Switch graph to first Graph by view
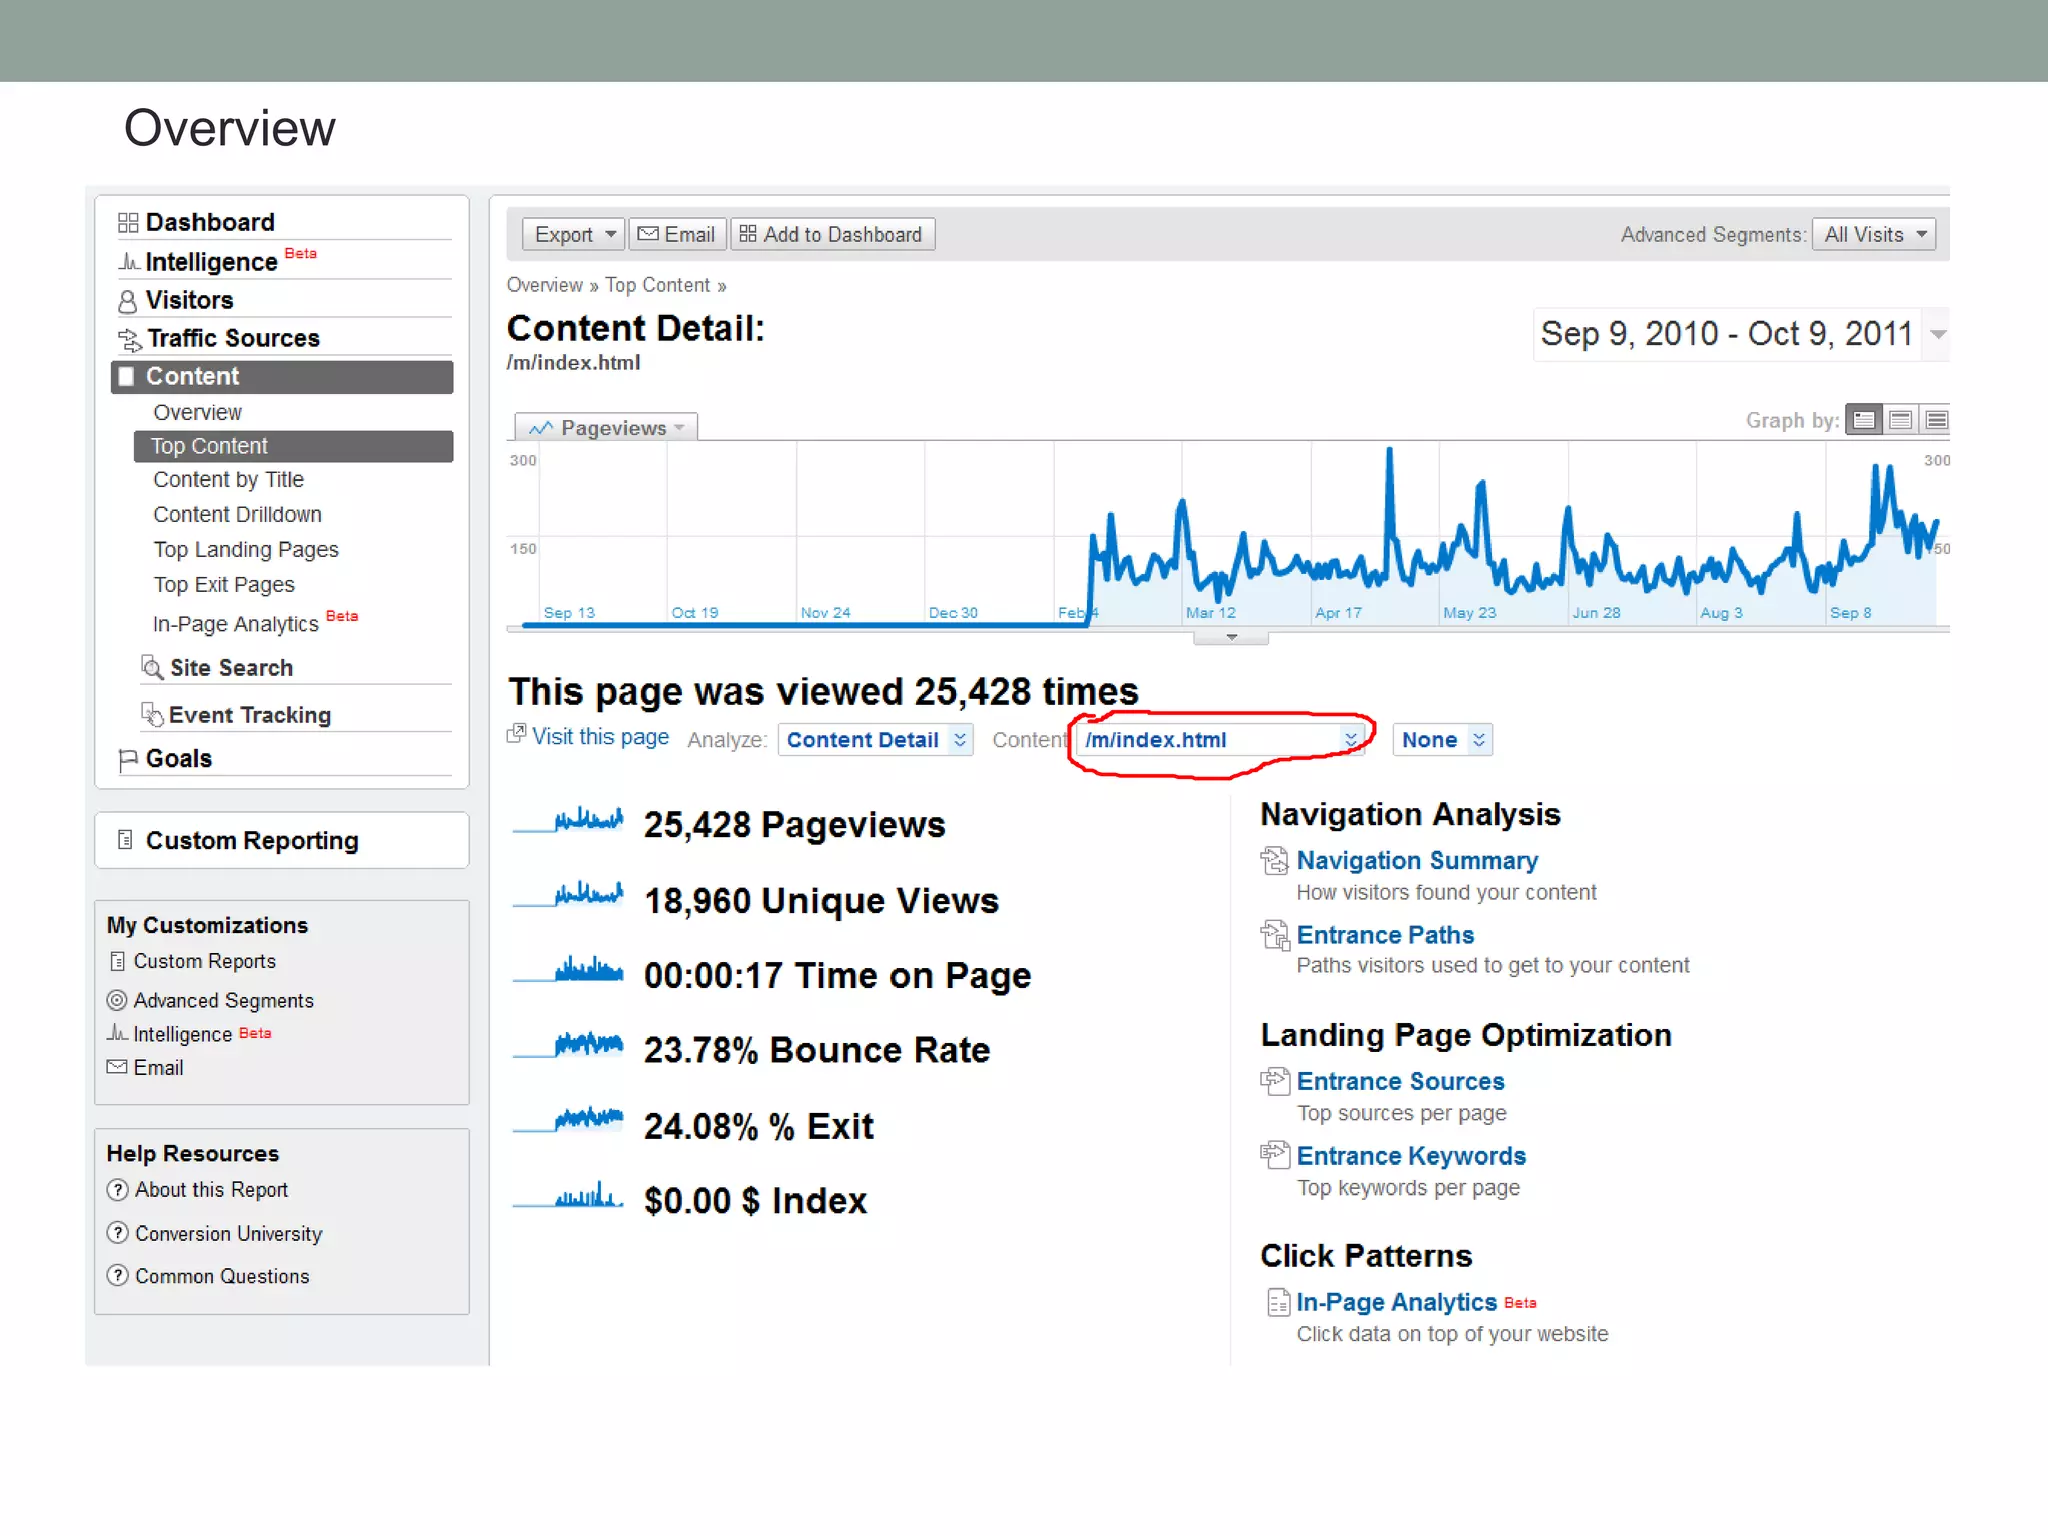This screenshot has height=1536, width=2048. [1863, 420]
